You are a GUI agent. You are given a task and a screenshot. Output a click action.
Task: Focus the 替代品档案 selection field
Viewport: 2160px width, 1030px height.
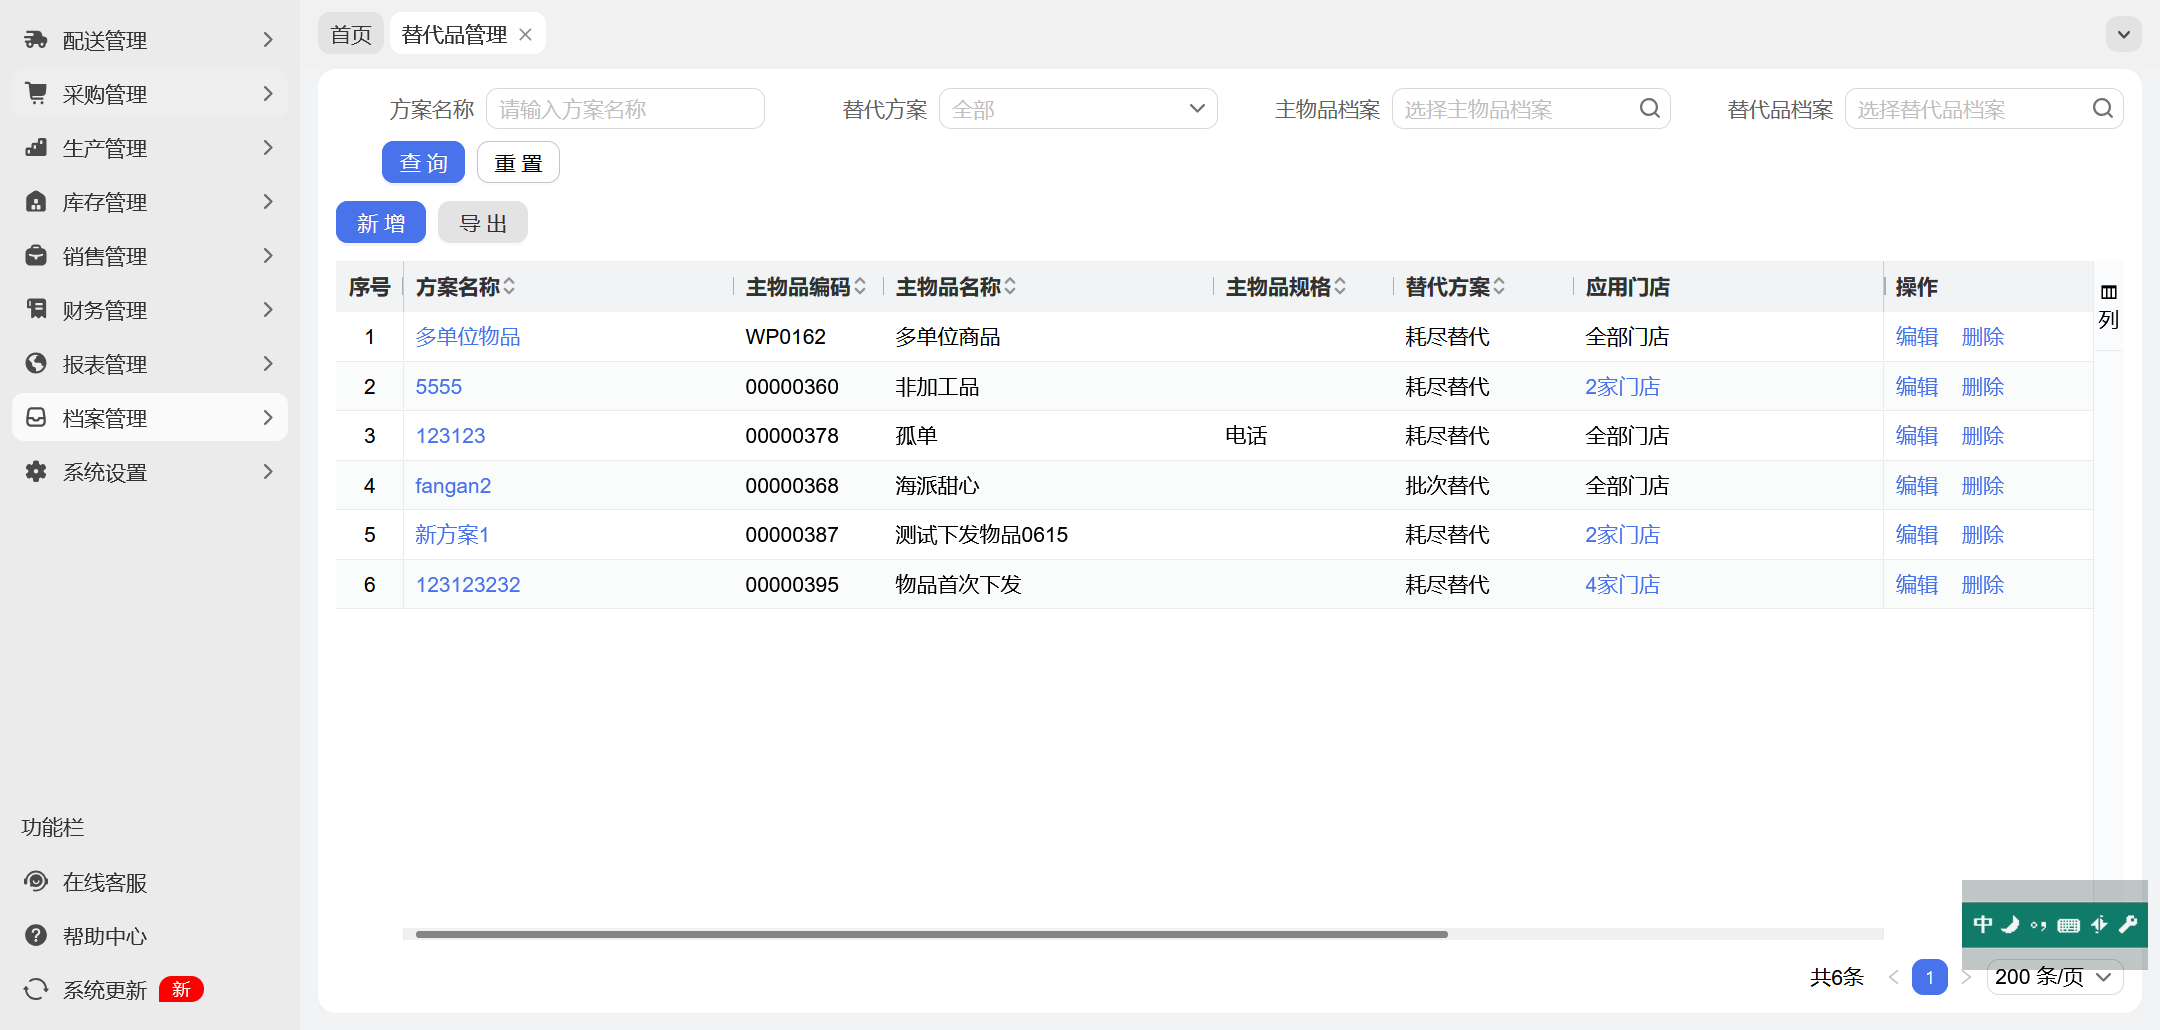1984,109
